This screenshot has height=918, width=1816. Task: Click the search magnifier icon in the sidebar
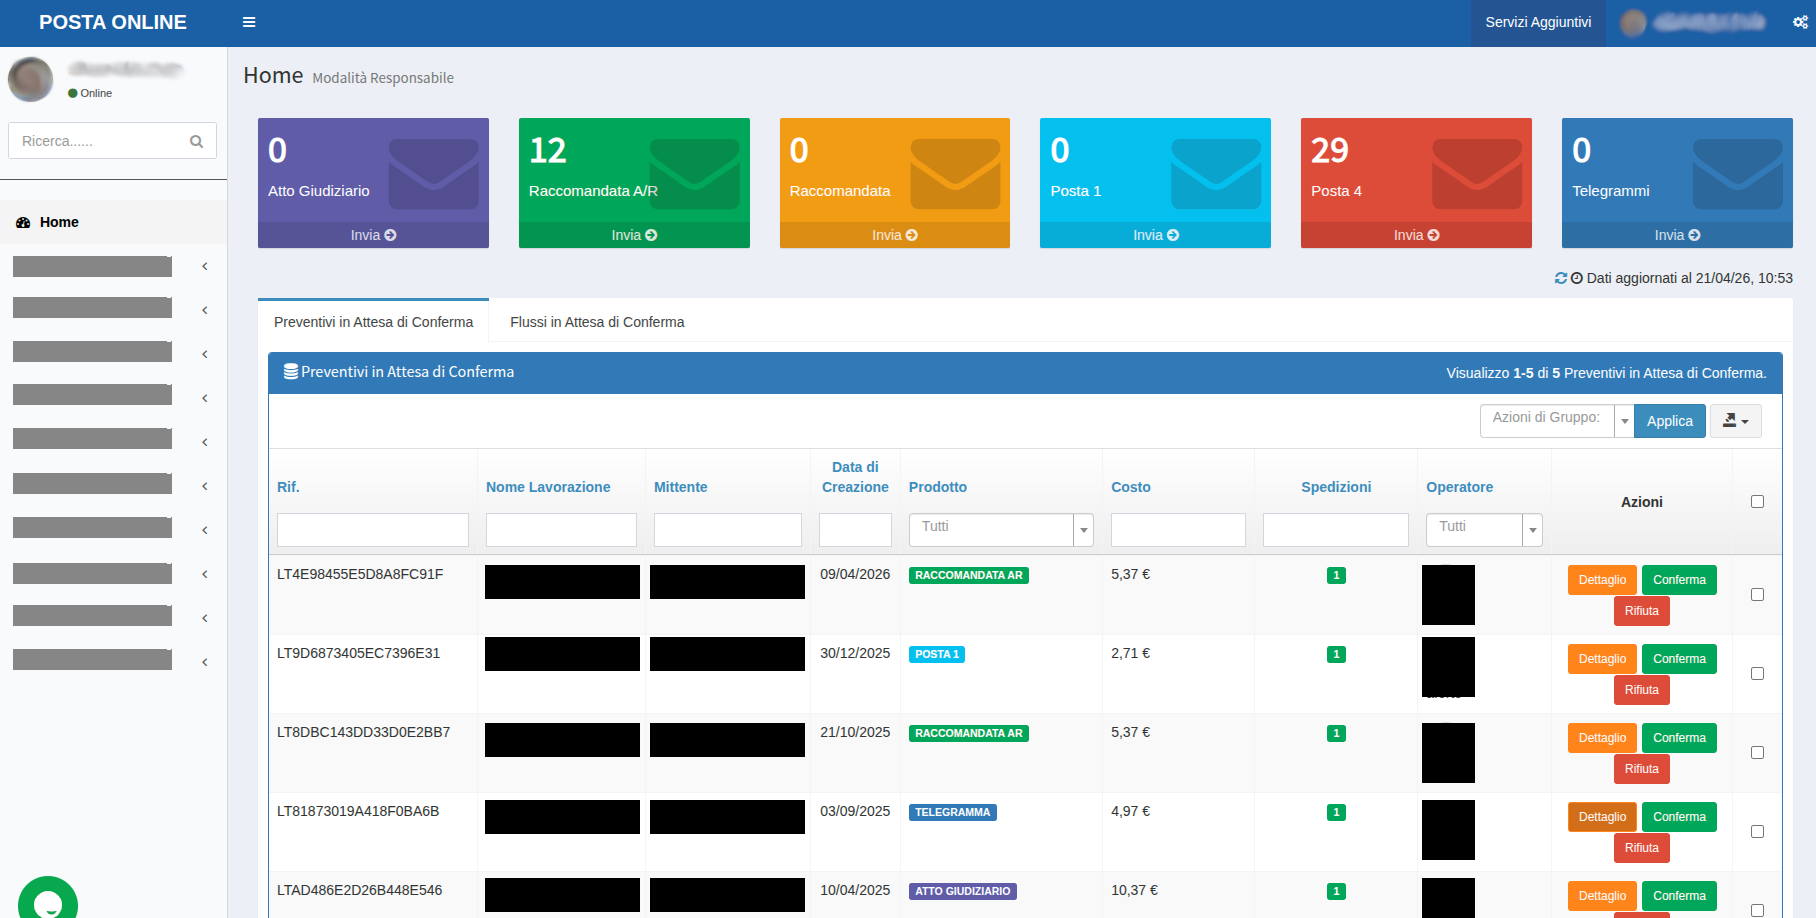(x=196, y=140)
